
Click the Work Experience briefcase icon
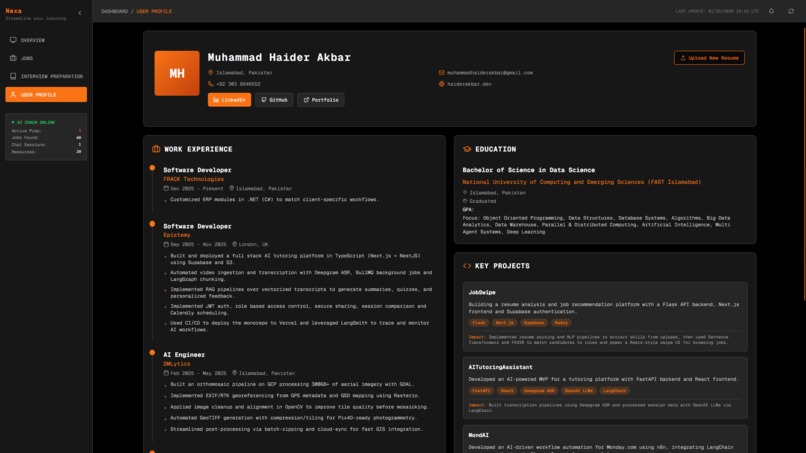[156, 149]
